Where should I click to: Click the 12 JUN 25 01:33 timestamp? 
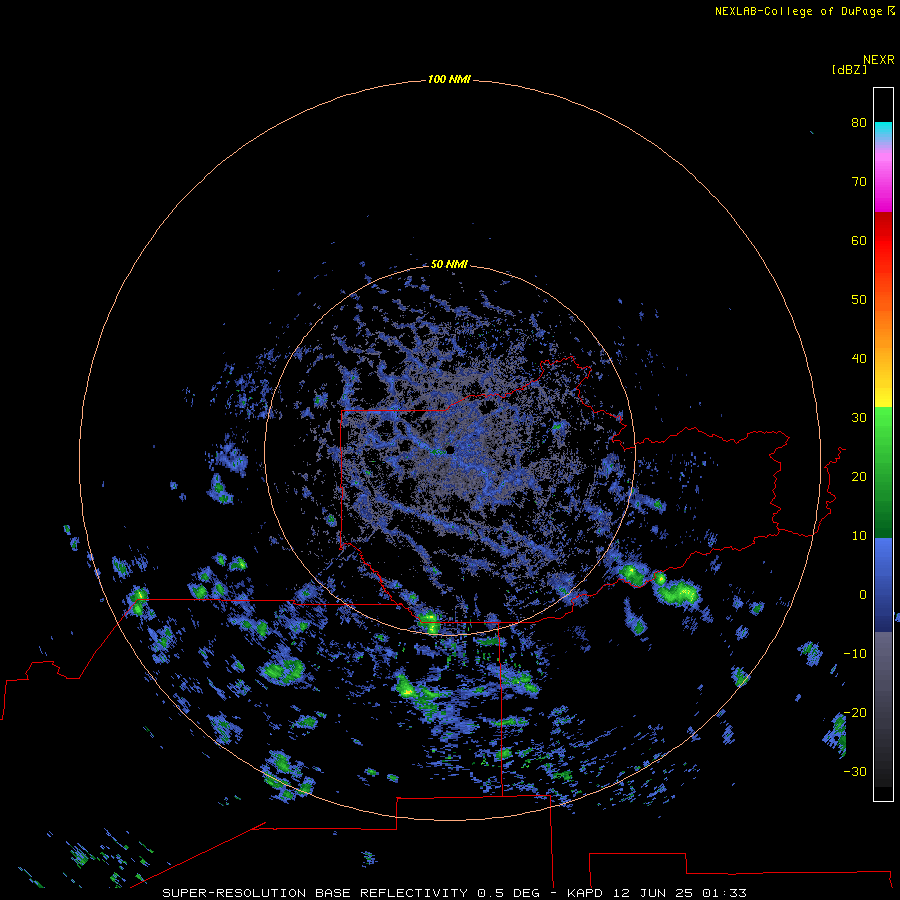coord(680,893)
